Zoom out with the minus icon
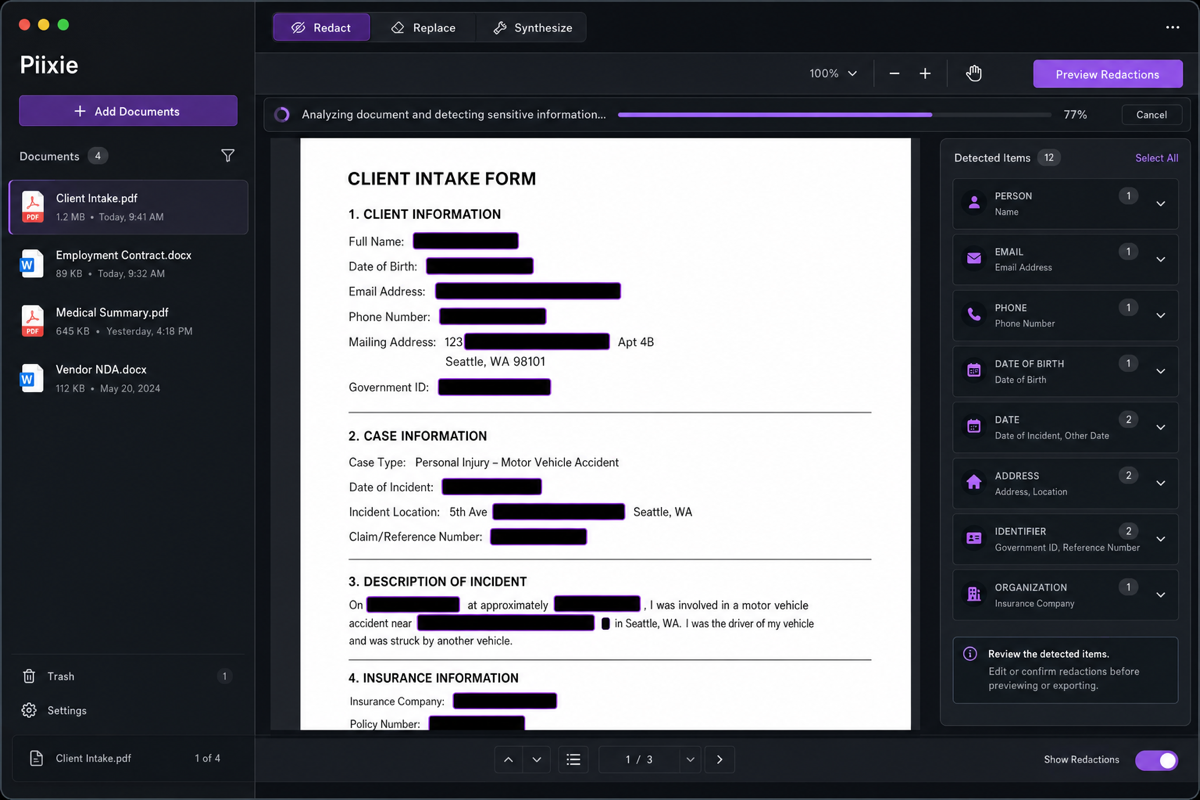1200x800 pixels. click(894, 74)
